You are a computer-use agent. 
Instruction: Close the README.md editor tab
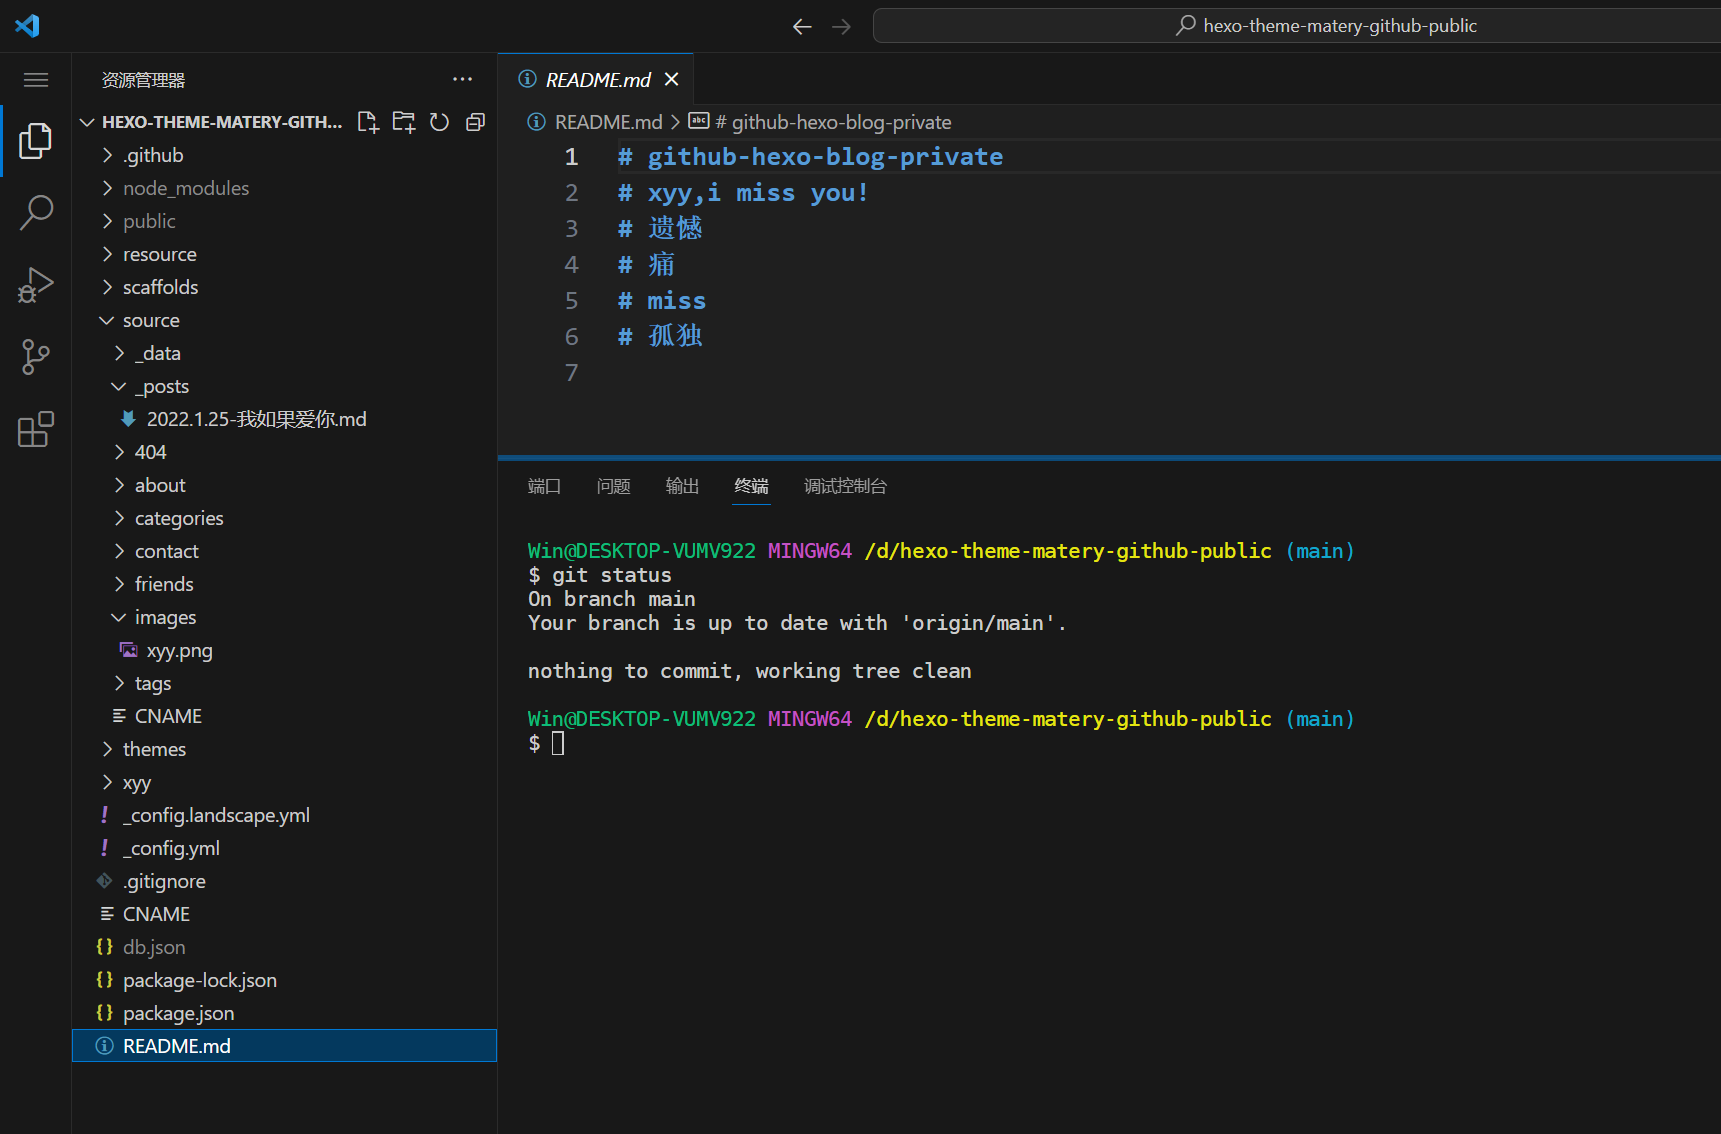[x=672, y=79]
